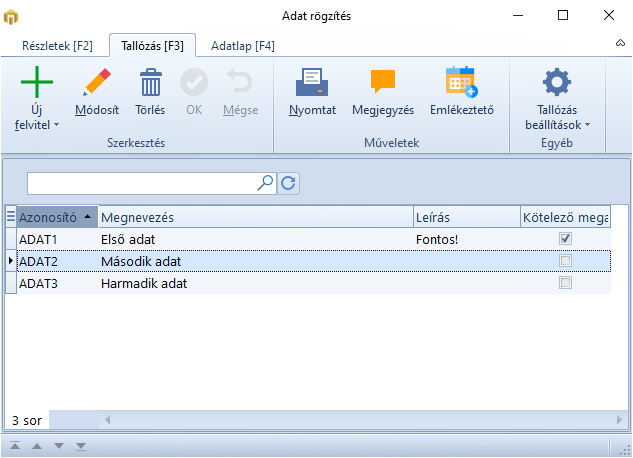633x458 pixels.
Task: Click the Megnevezés column header
Action: click(254, 217)
